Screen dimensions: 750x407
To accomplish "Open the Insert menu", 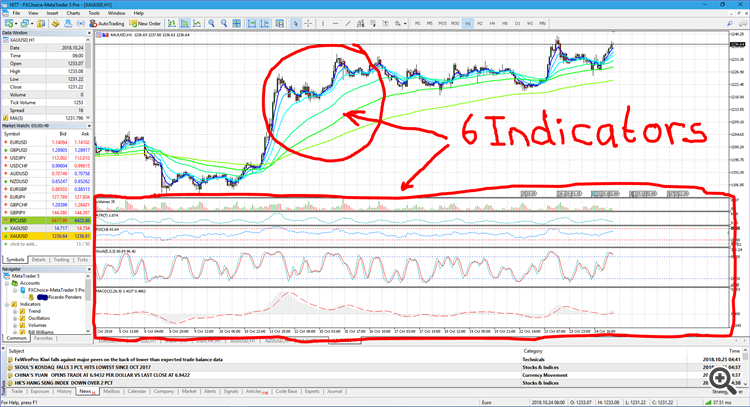I will pos(53,13).
